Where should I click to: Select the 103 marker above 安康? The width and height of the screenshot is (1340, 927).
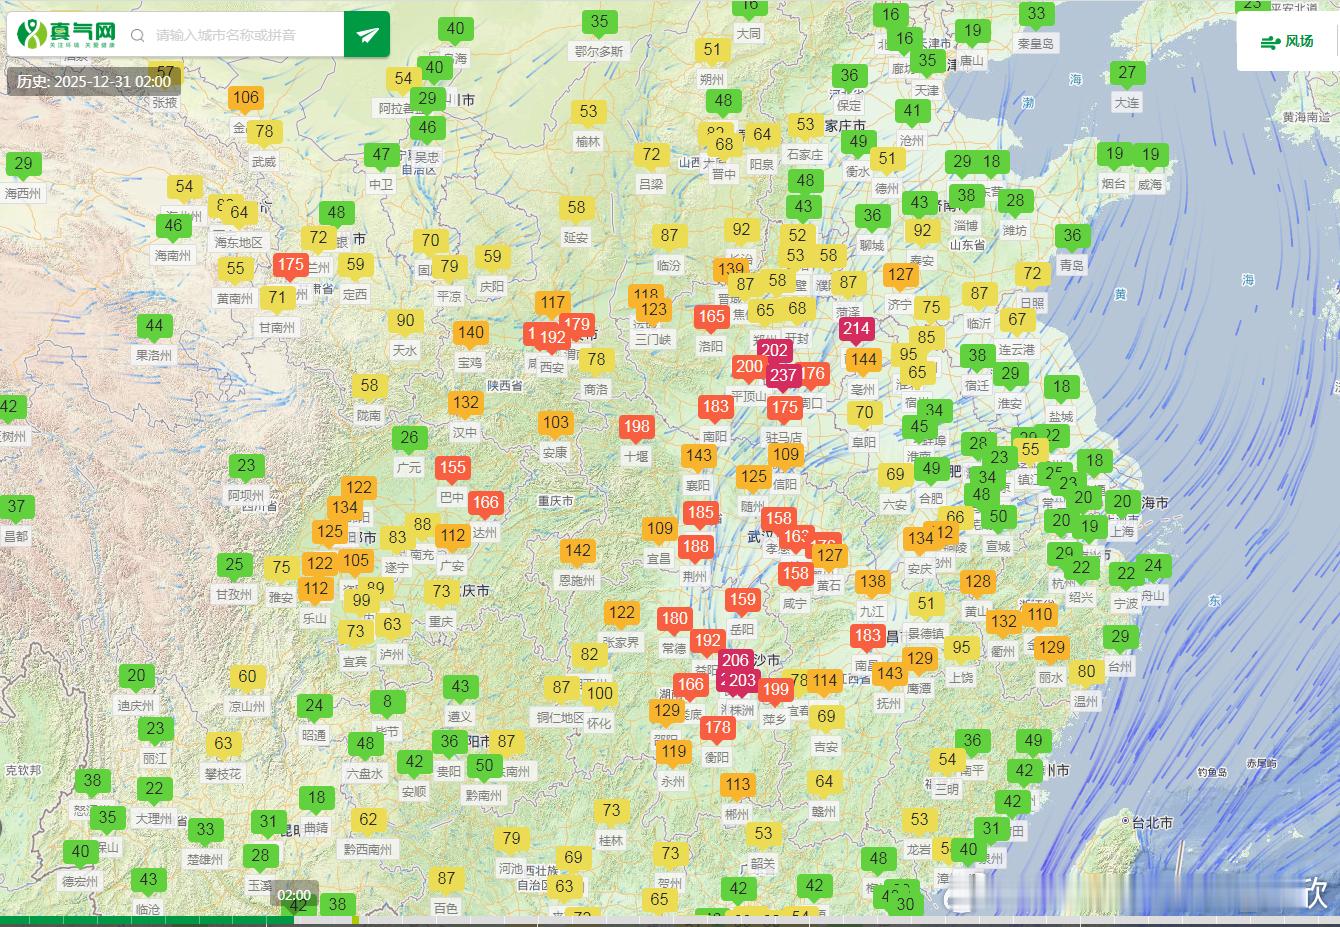pos(556,424)
